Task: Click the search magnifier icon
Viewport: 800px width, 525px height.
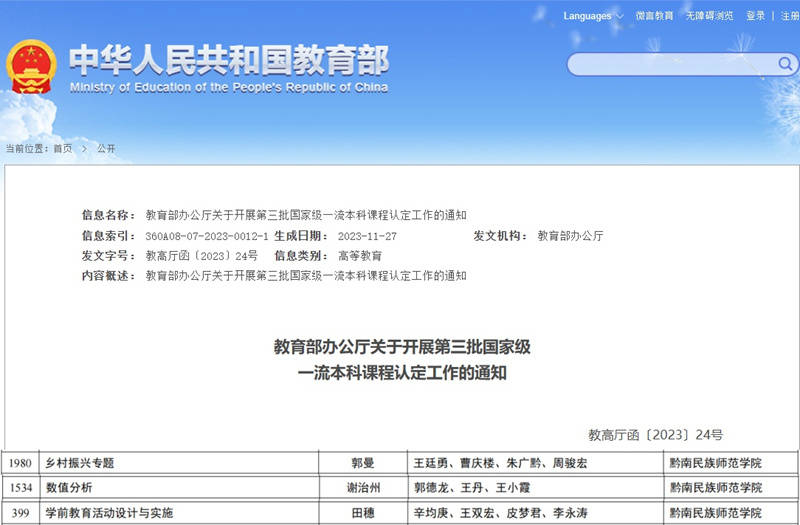Action: 784,64
